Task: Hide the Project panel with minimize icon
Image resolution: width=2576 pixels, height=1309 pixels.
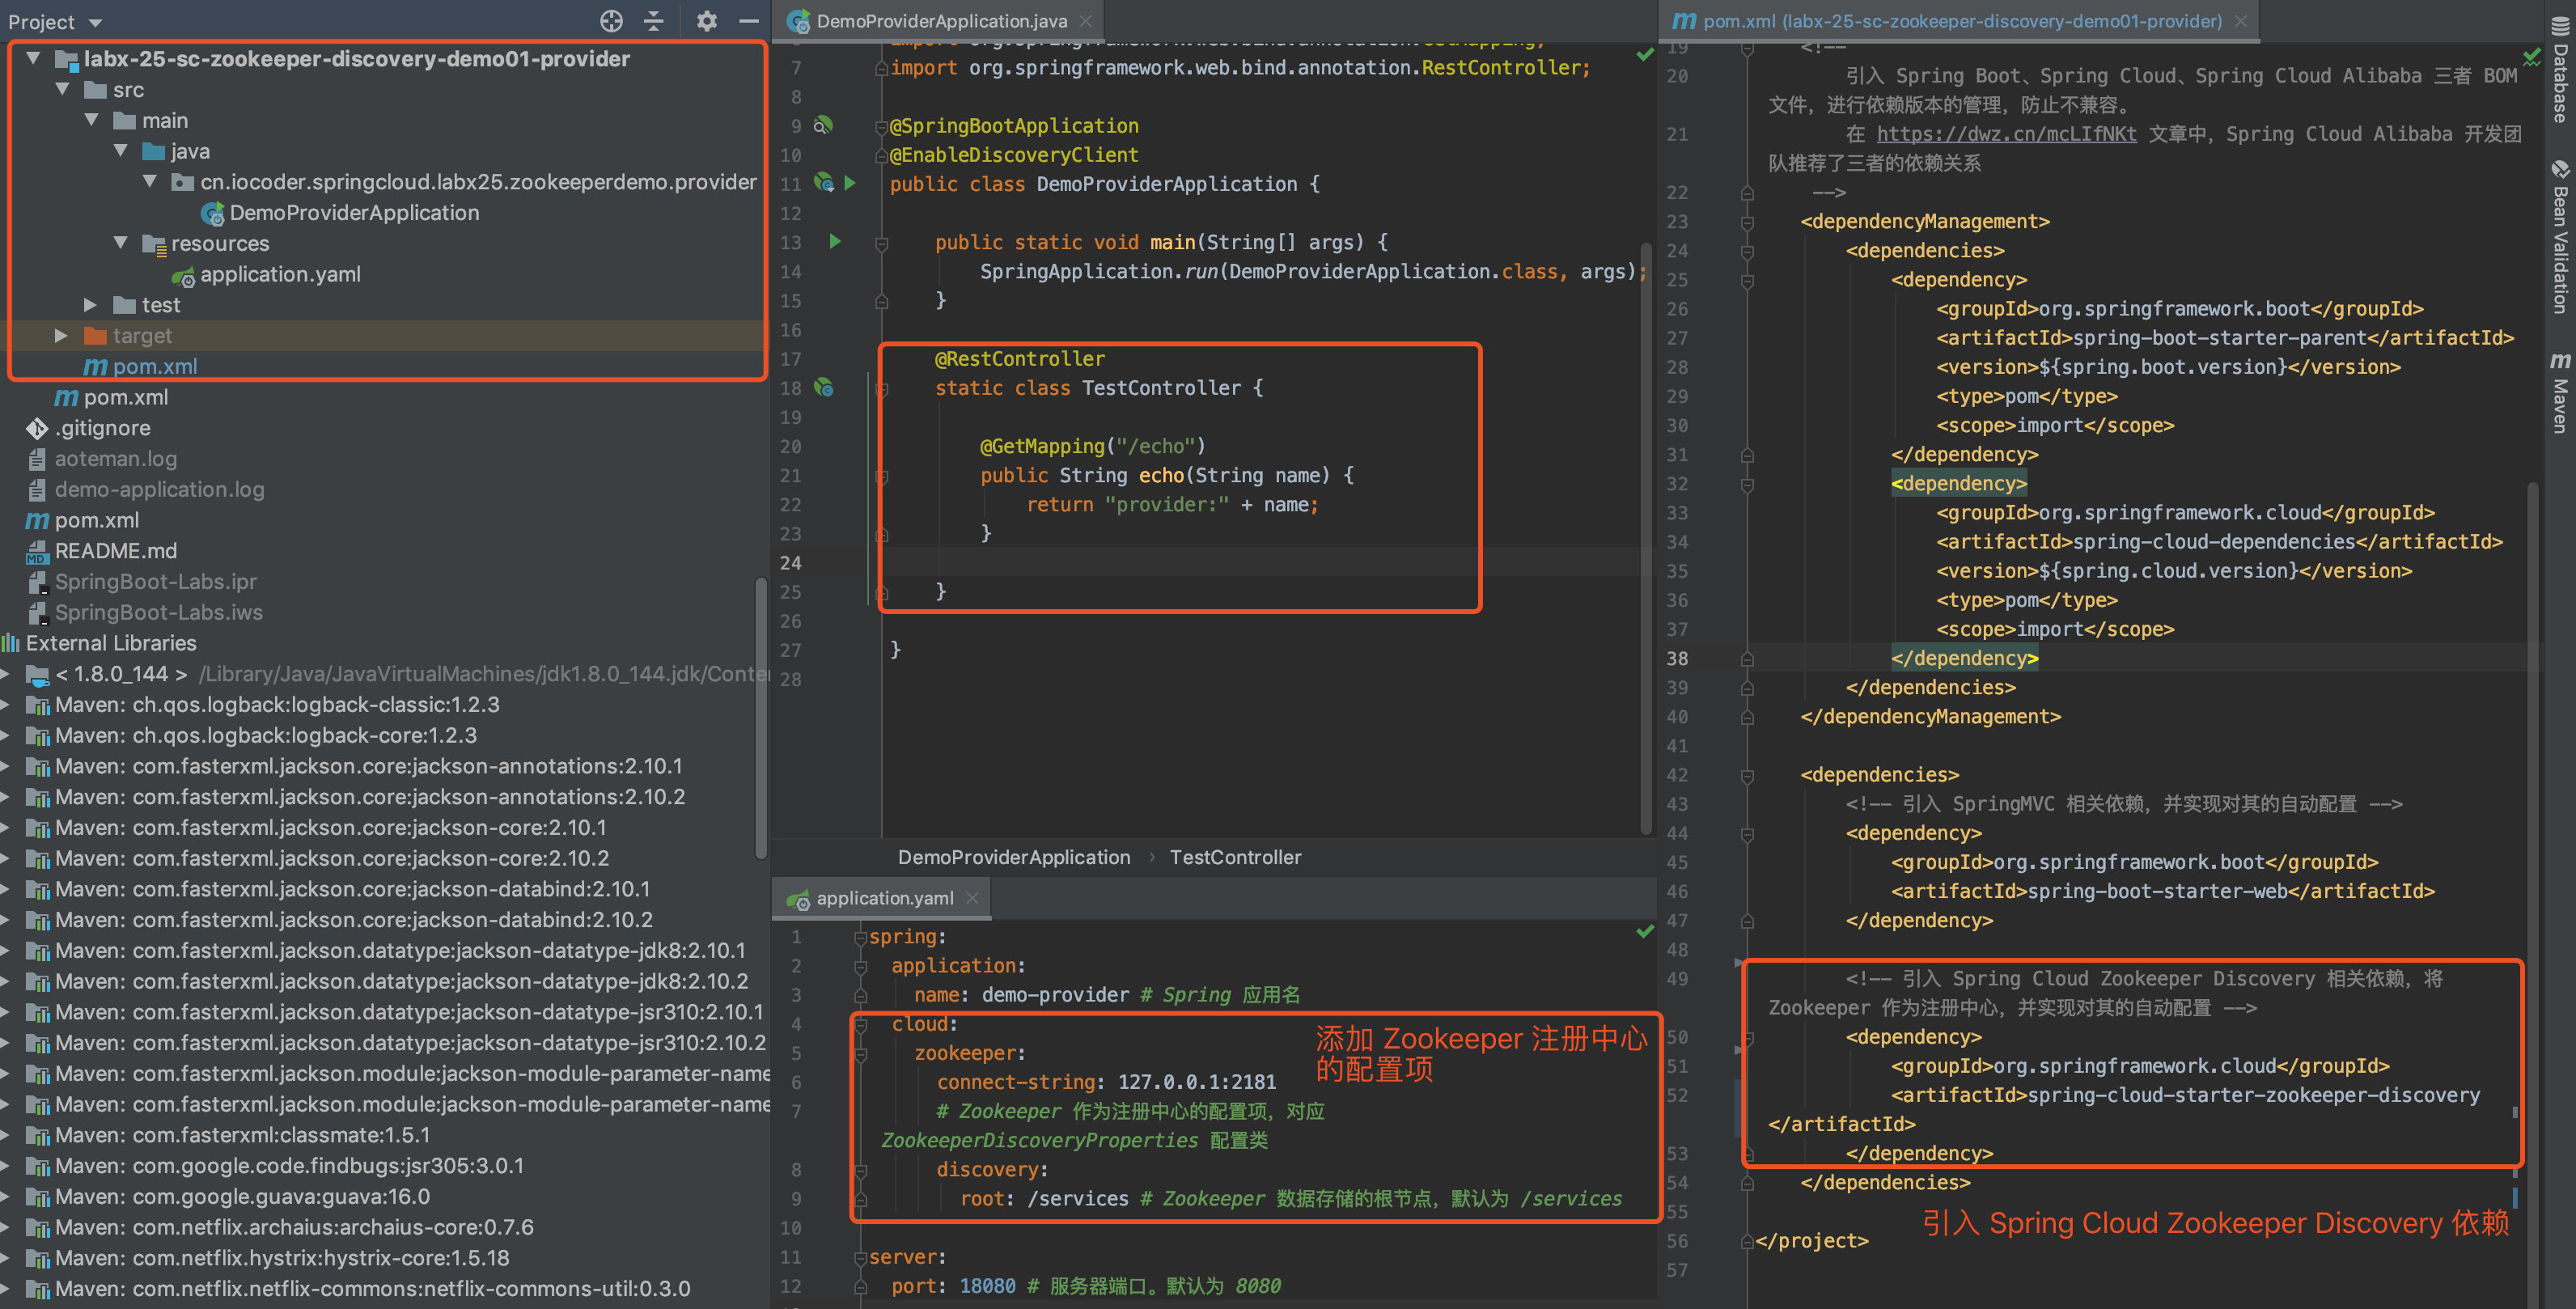Action: point(749,21)
